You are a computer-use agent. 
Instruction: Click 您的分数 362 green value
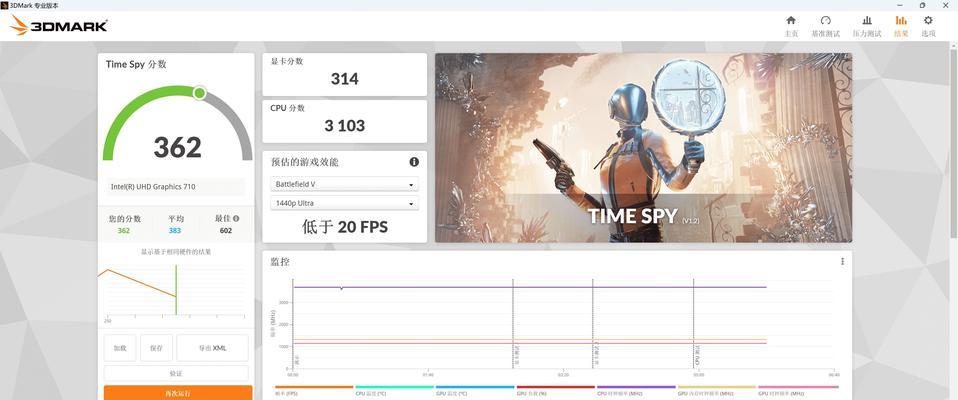pyautogui.click(x=124, y=230)
